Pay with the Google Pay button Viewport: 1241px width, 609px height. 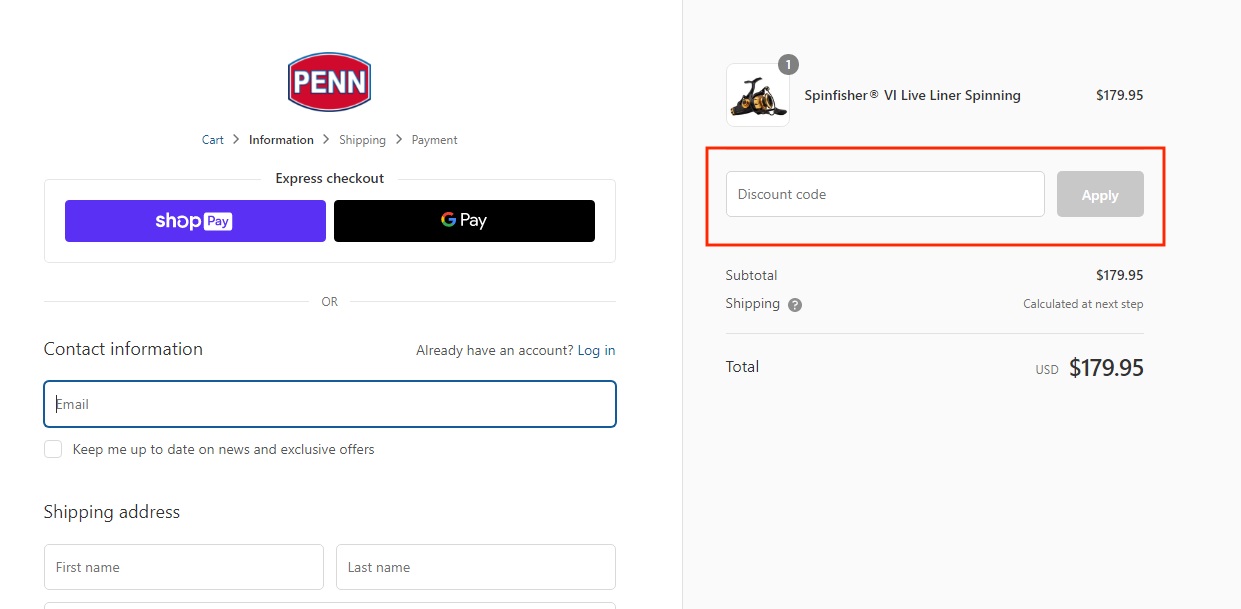[464, 221]
